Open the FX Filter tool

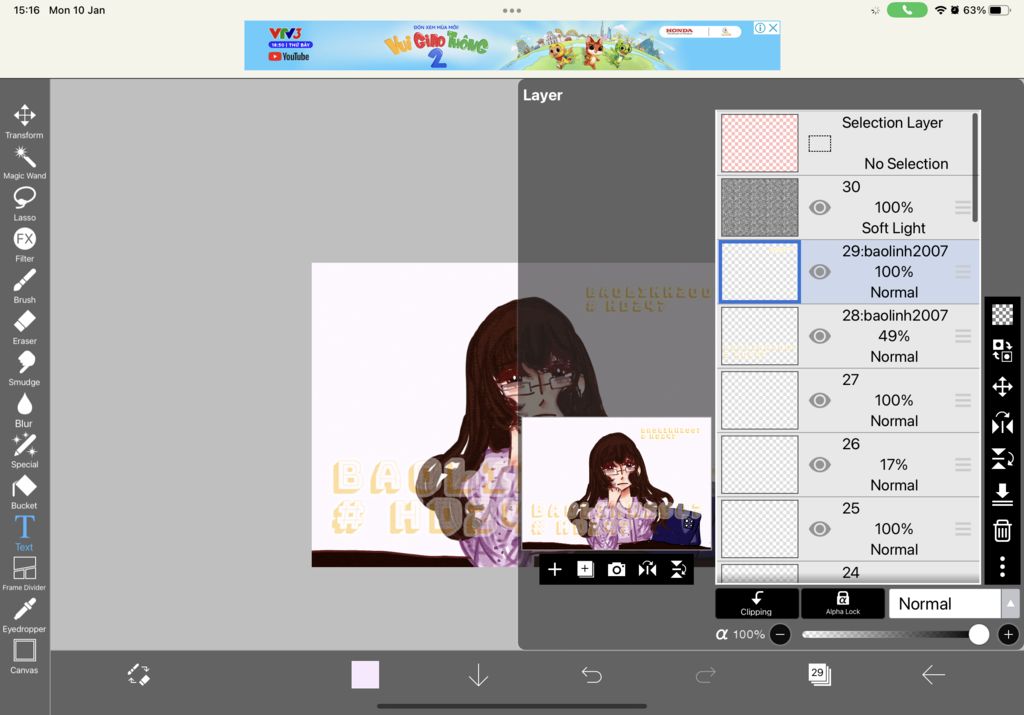pos(24,245)
